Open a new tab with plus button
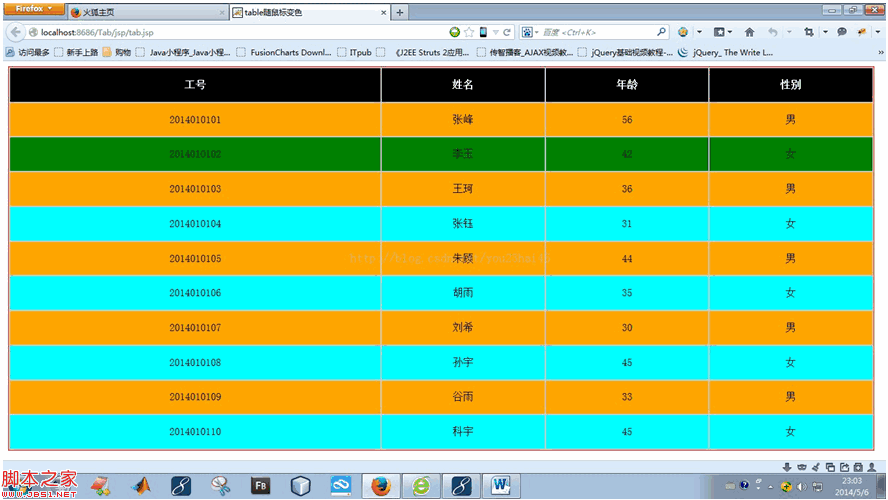The height and width of the screenshot is (500, 888). (400, 13)
